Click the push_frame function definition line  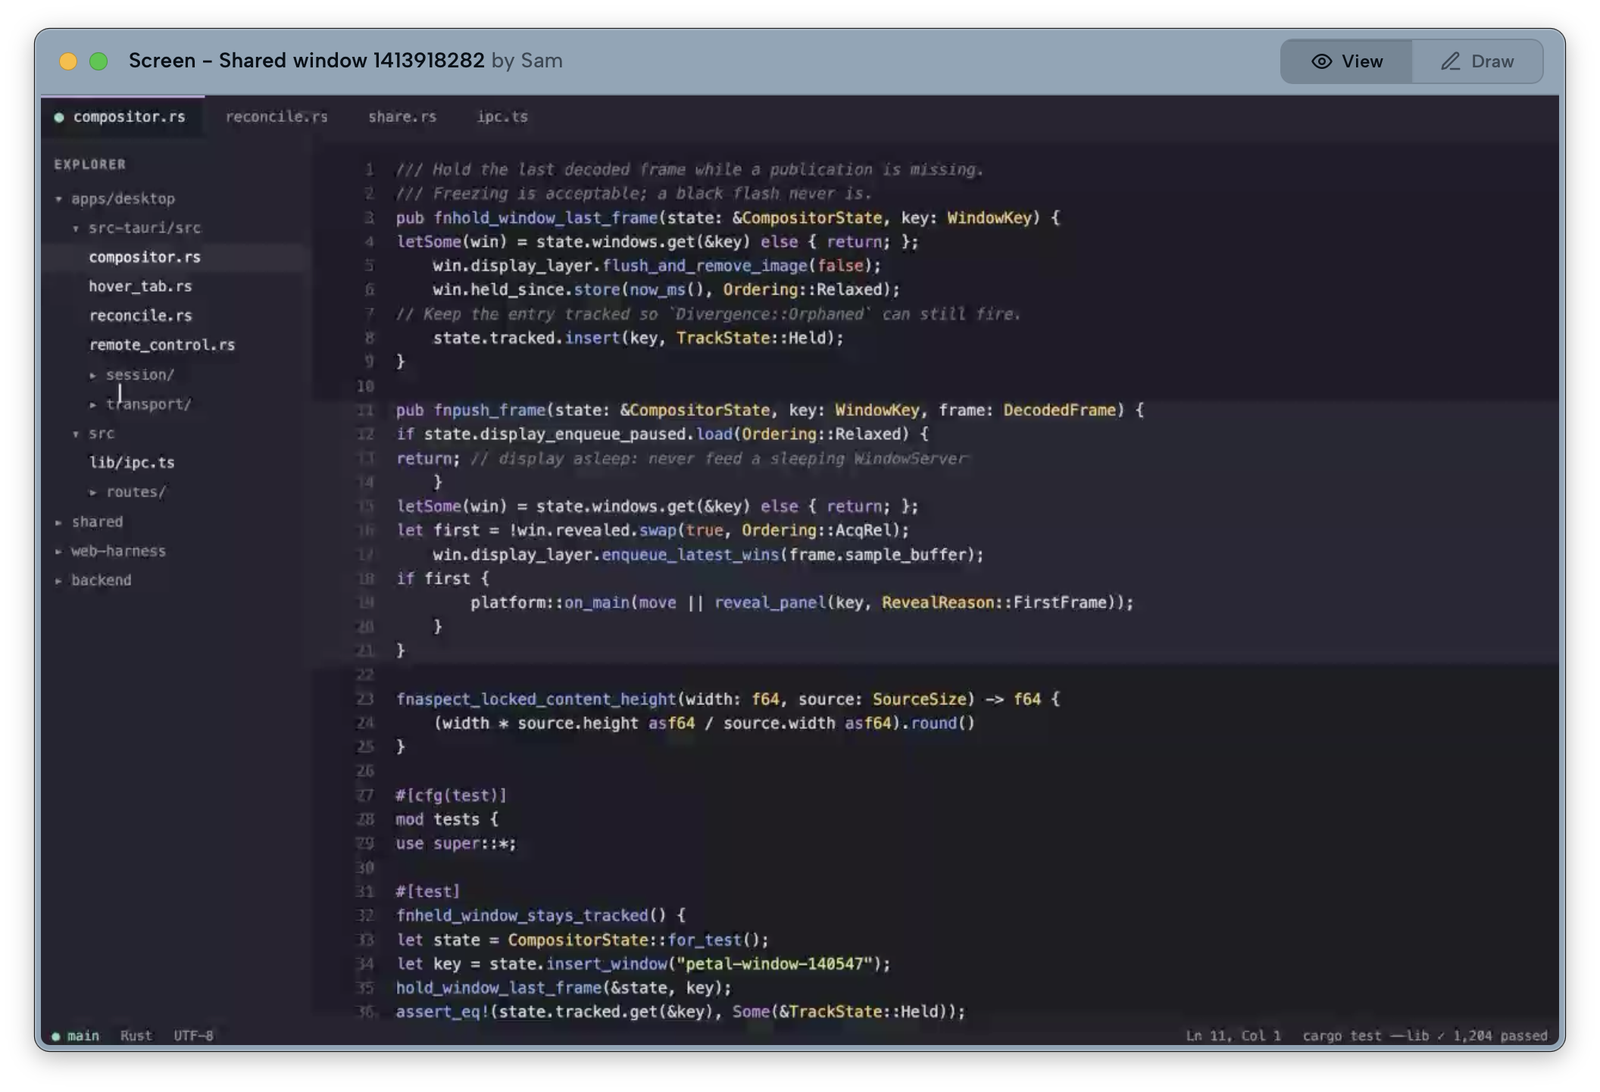[x=769, y=410]
